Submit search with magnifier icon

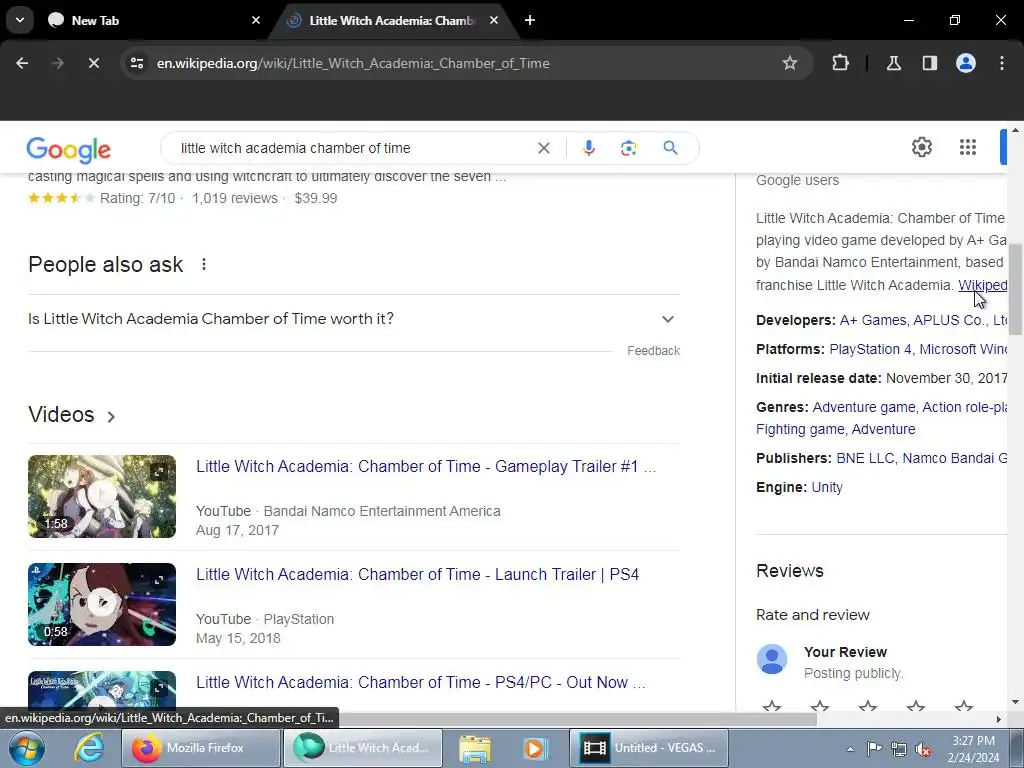670,148
